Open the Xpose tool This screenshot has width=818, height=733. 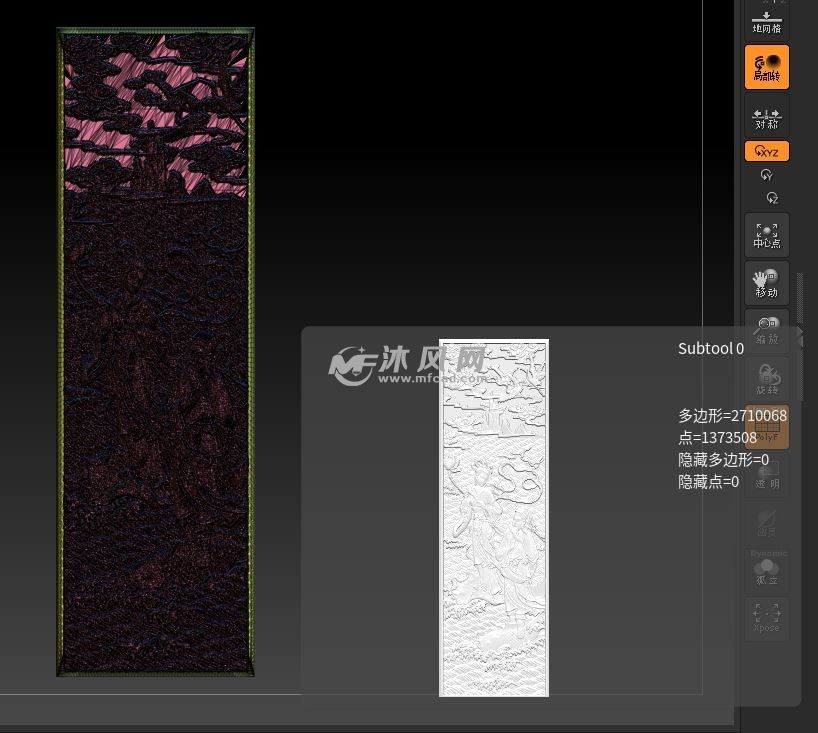(x=767, y=618)
